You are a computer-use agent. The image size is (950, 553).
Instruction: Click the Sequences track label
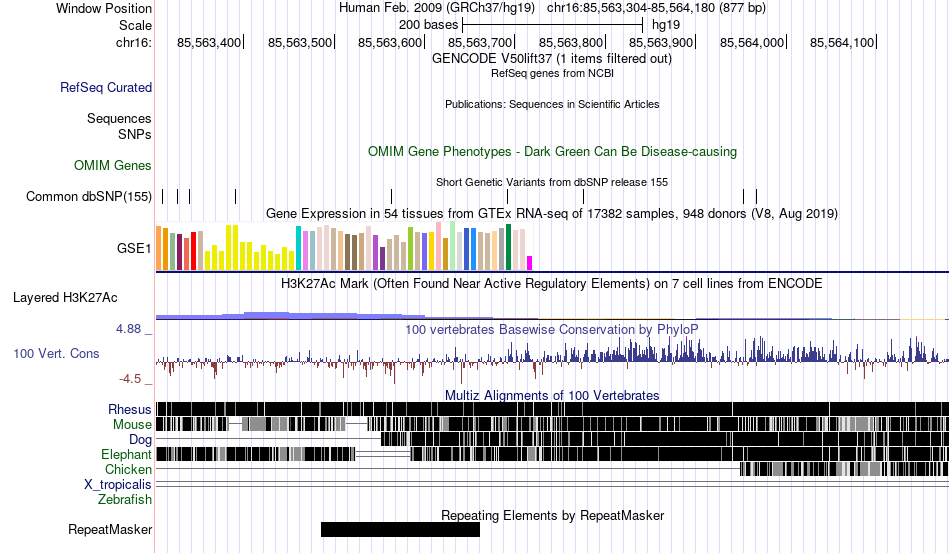(x=119, y=118)
